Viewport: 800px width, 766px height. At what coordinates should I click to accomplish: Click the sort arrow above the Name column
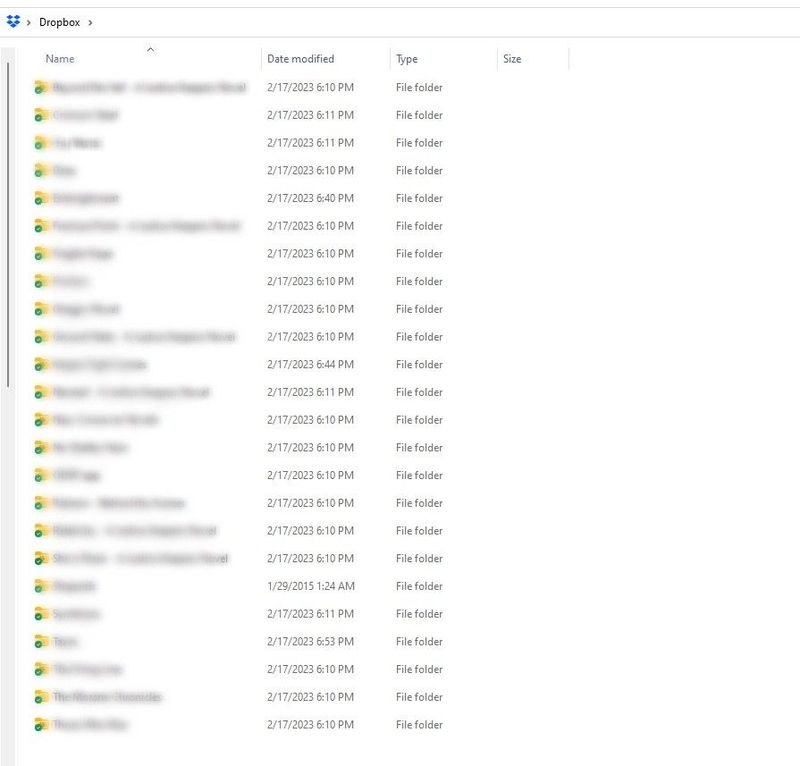click(x=151, y=50)
